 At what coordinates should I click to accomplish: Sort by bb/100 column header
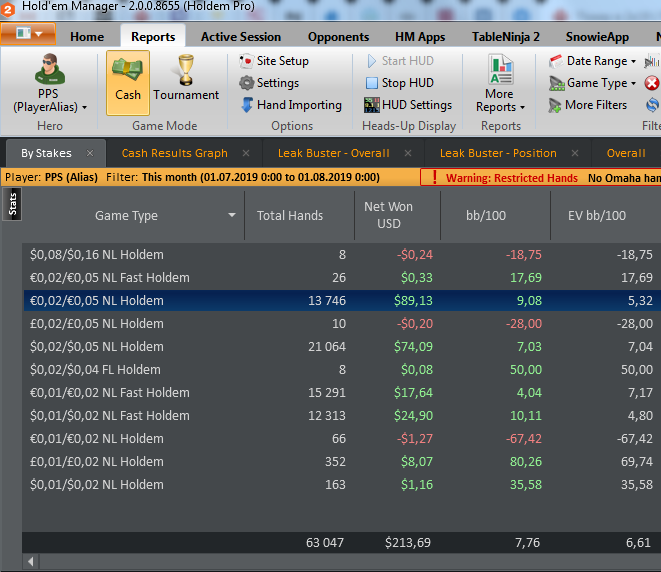pos(495,215)
